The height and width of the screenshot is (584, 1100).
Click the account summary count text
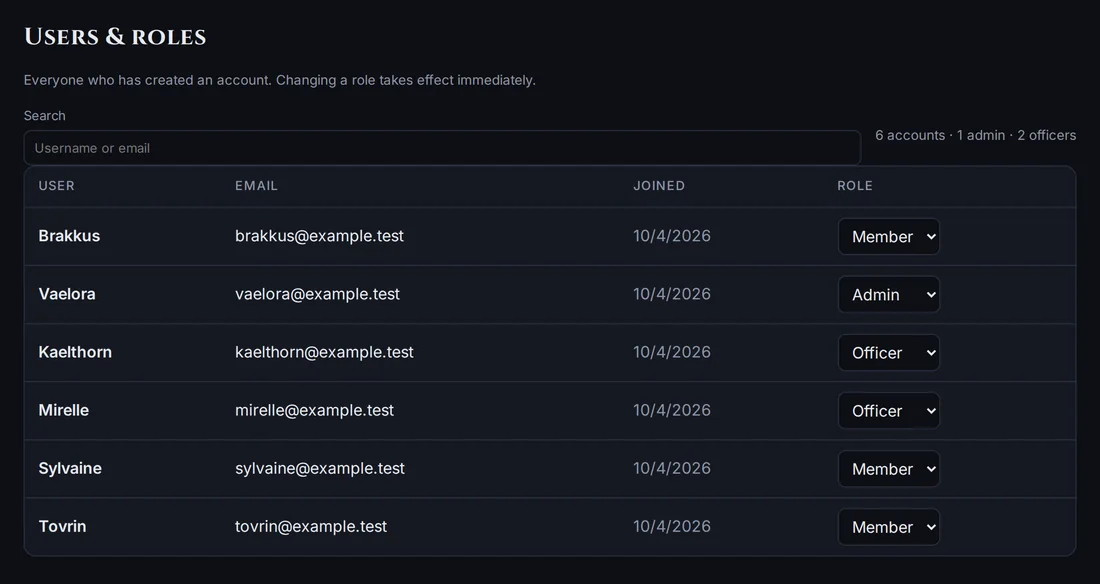click(975, 135)
